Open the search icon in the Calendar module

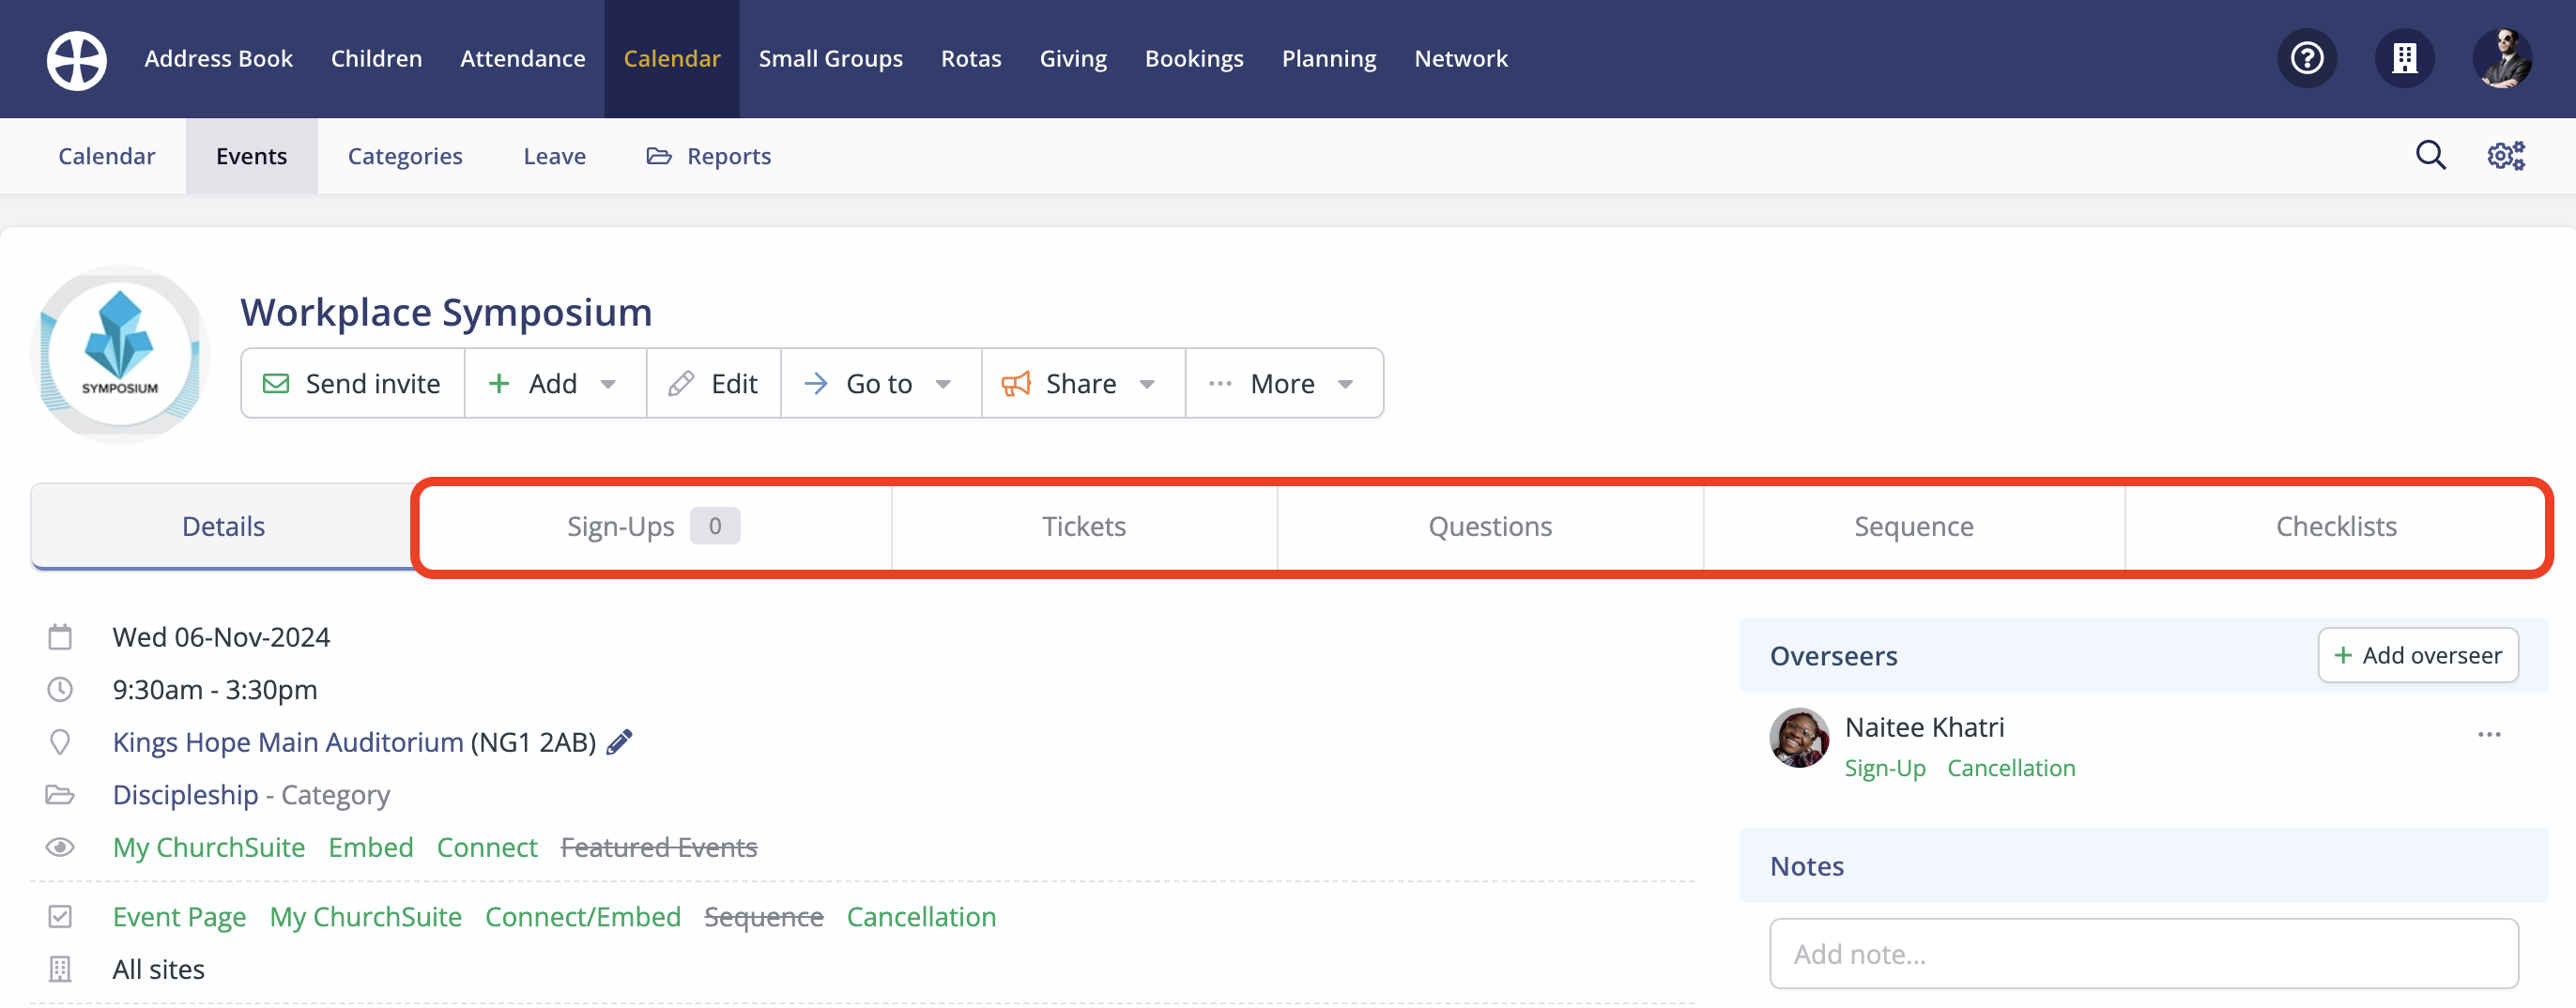tap(2431, 155)
